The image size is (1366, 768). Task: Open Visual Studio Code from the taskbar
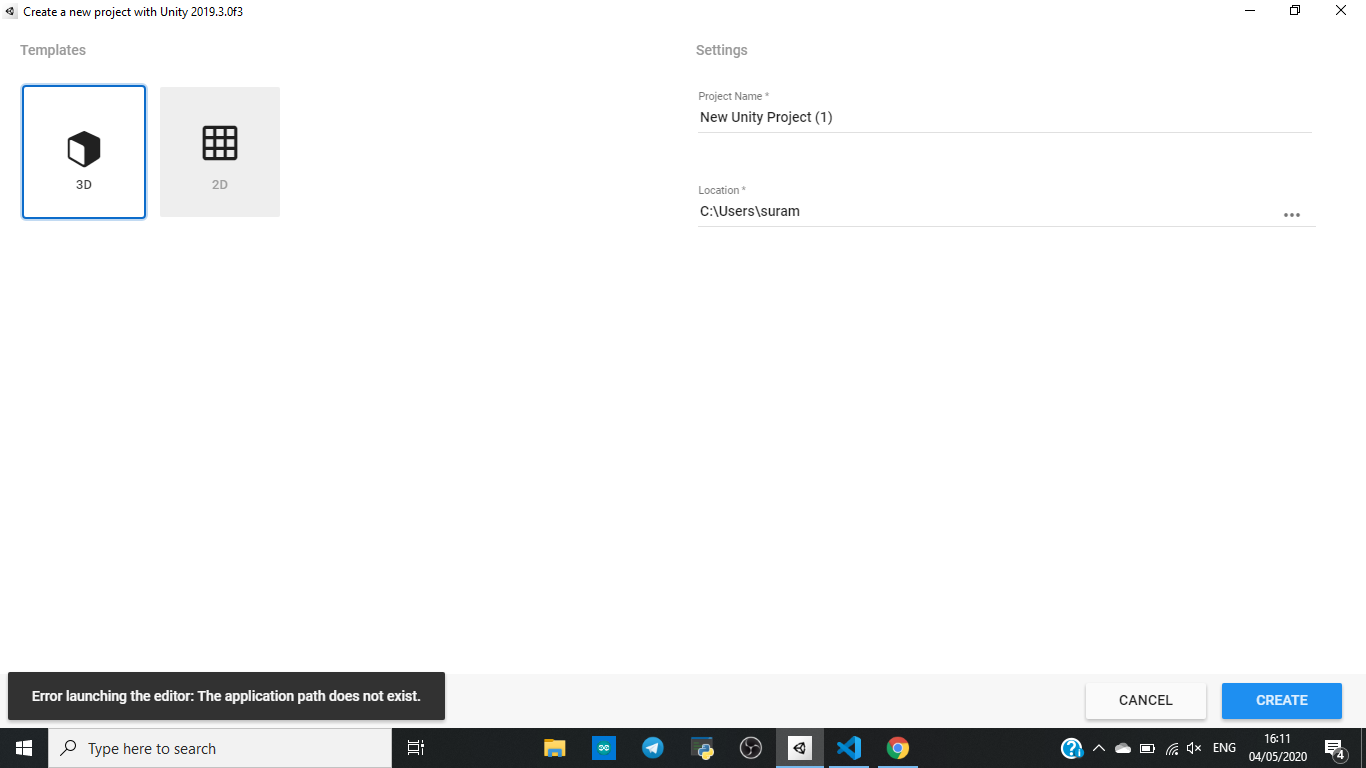[x=849, y=748]
